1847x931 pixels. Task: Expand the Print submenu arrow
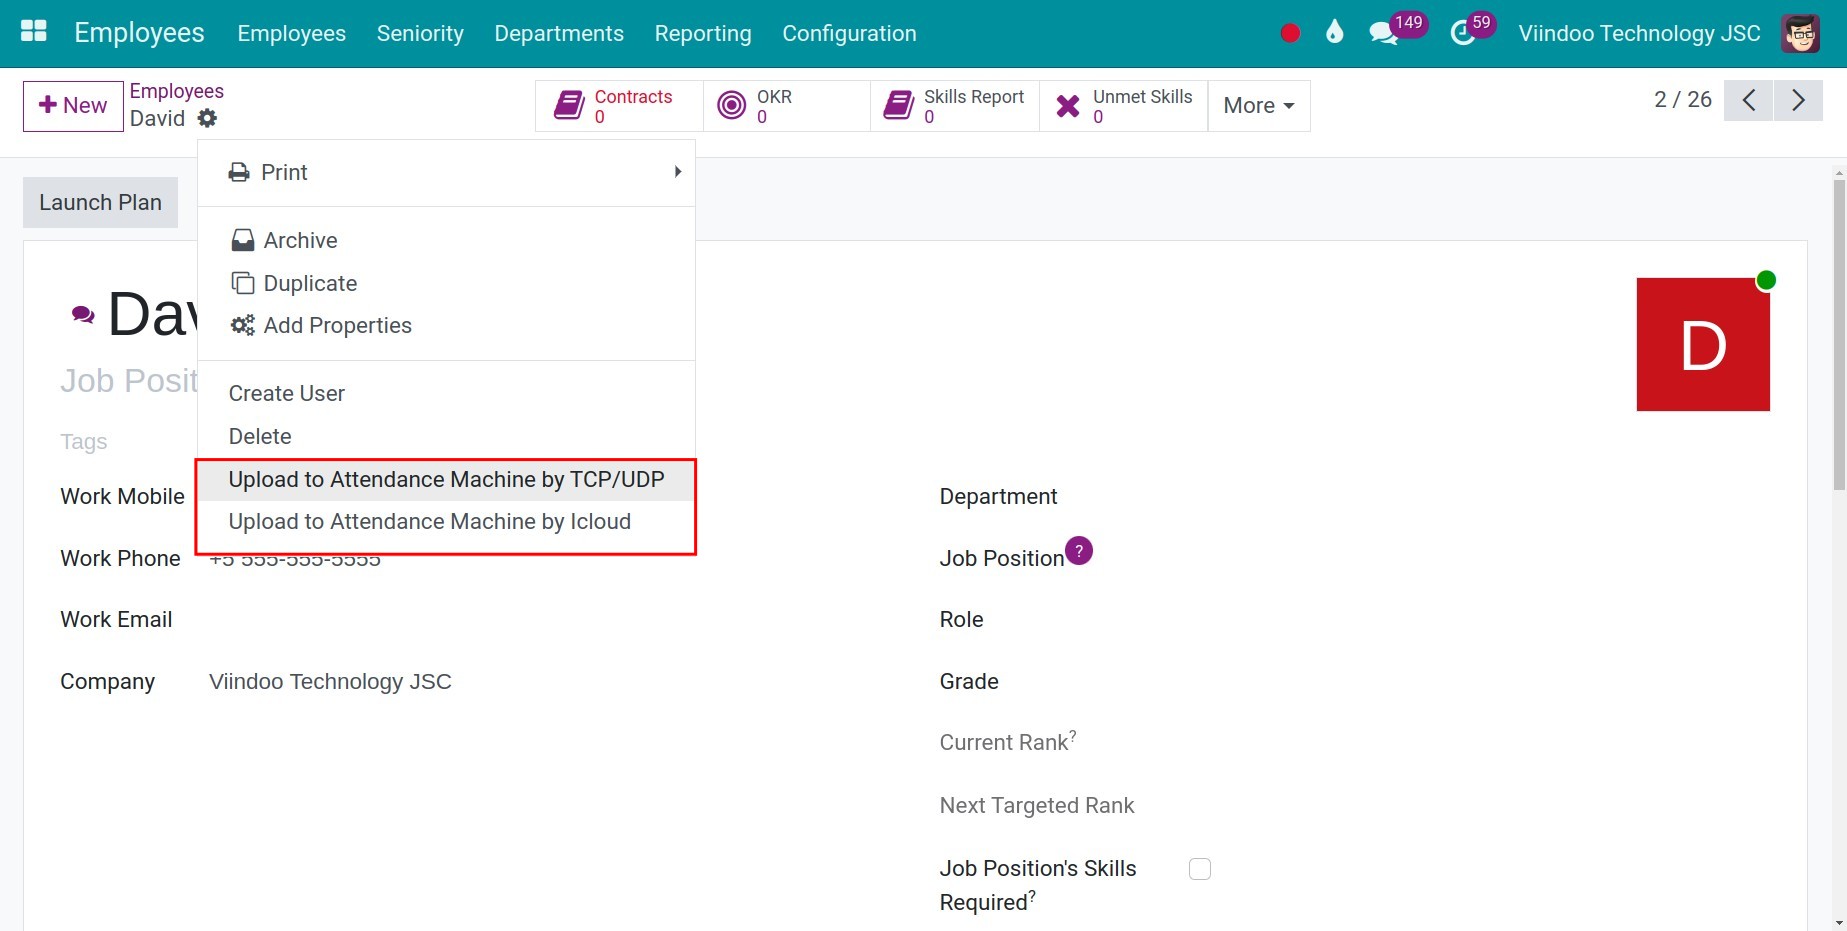[676, 171]
